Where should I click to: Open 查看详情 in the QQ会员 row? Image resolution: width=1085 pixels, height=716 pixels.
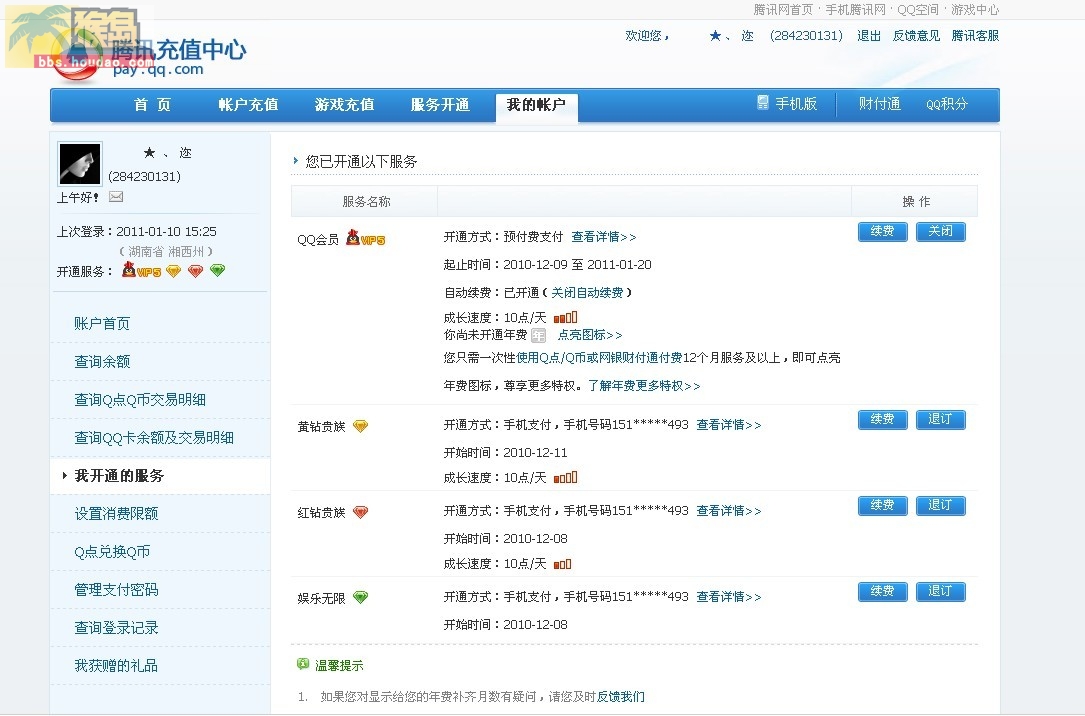604,237
